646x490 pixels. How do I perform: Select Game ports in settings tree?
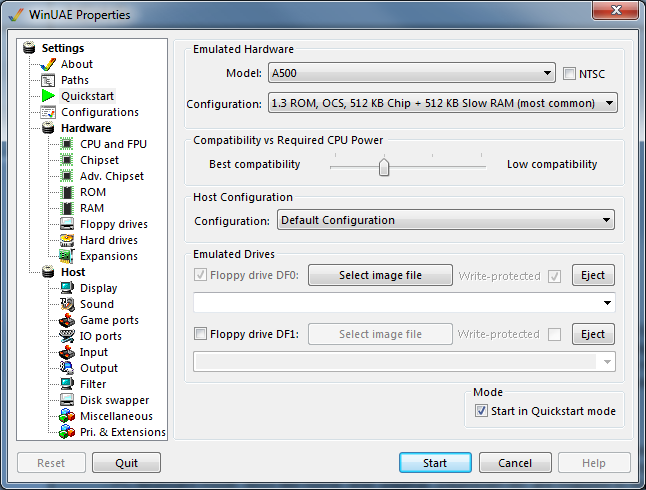109,320
